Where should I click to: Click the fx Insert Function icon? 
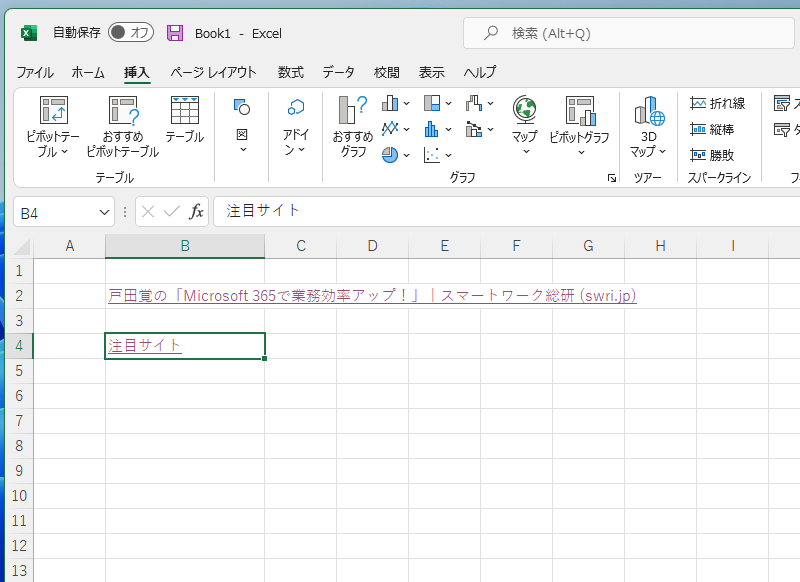[196, 212]
